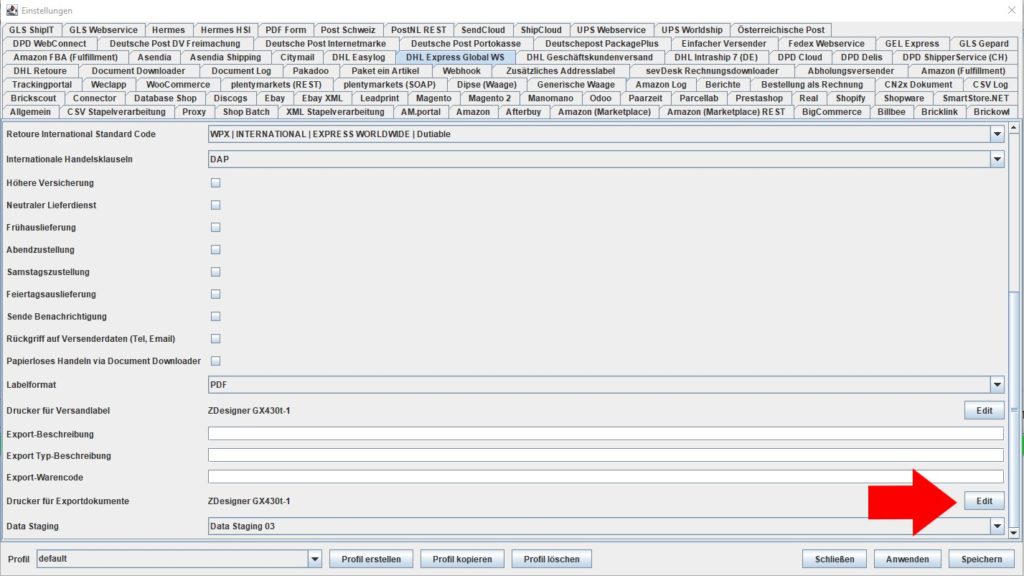Open the GLS ShipIT tab

tap(31, 30)
